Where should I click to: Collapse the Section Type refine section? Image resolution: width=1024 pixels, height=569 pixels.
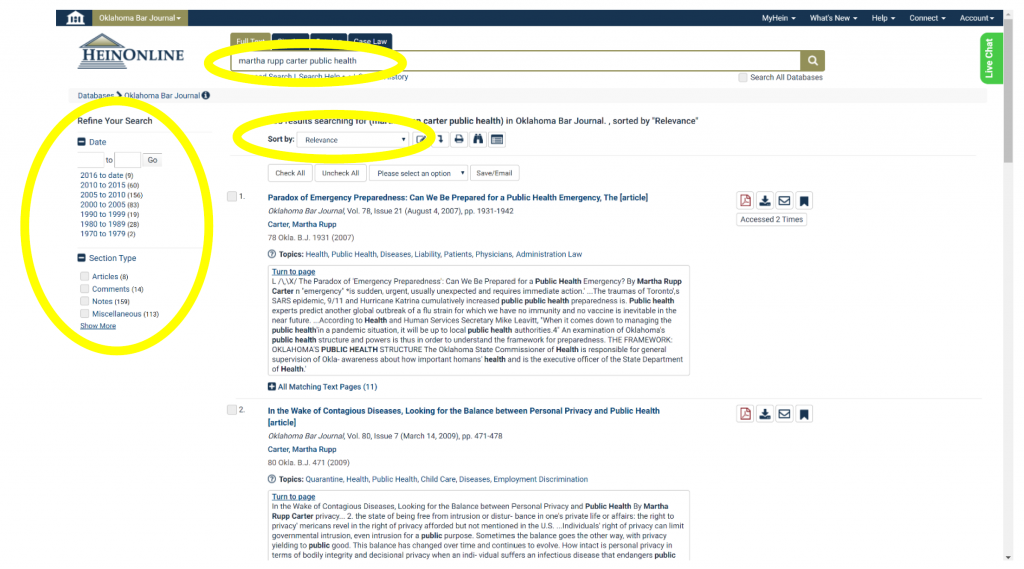tap(82, 258)
